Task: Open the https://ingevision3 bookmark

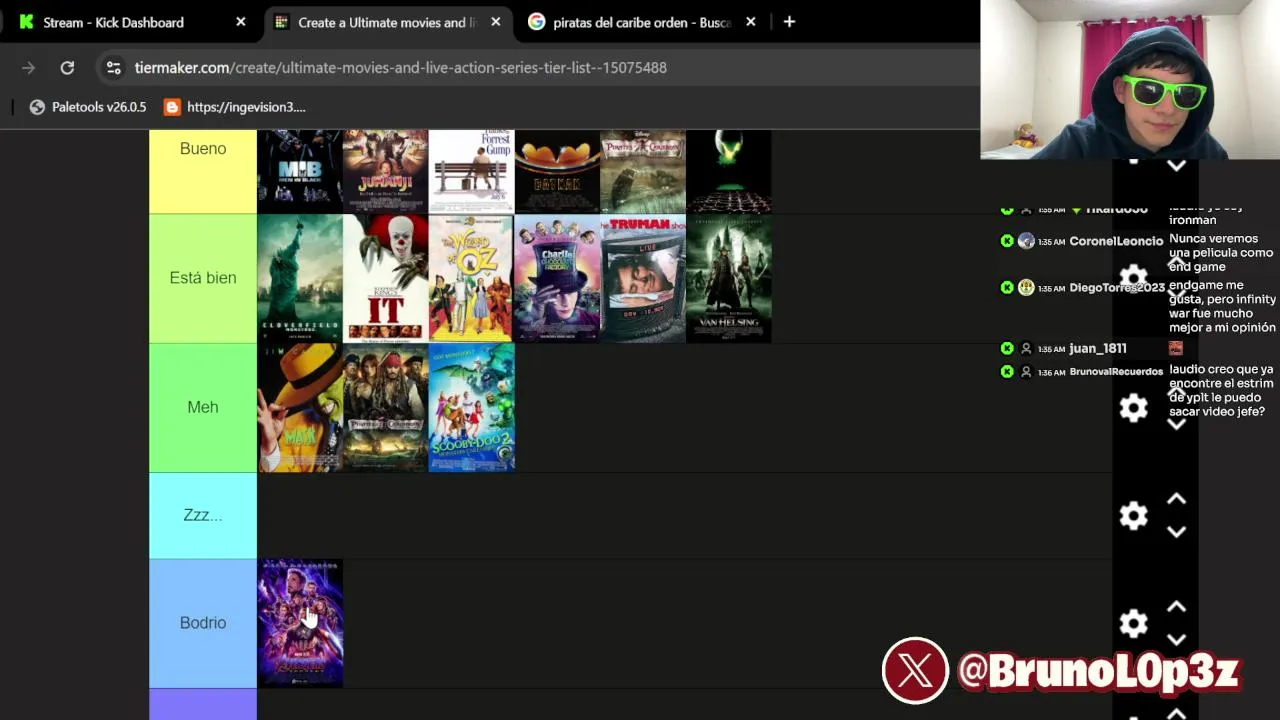Action: (234, 107)
